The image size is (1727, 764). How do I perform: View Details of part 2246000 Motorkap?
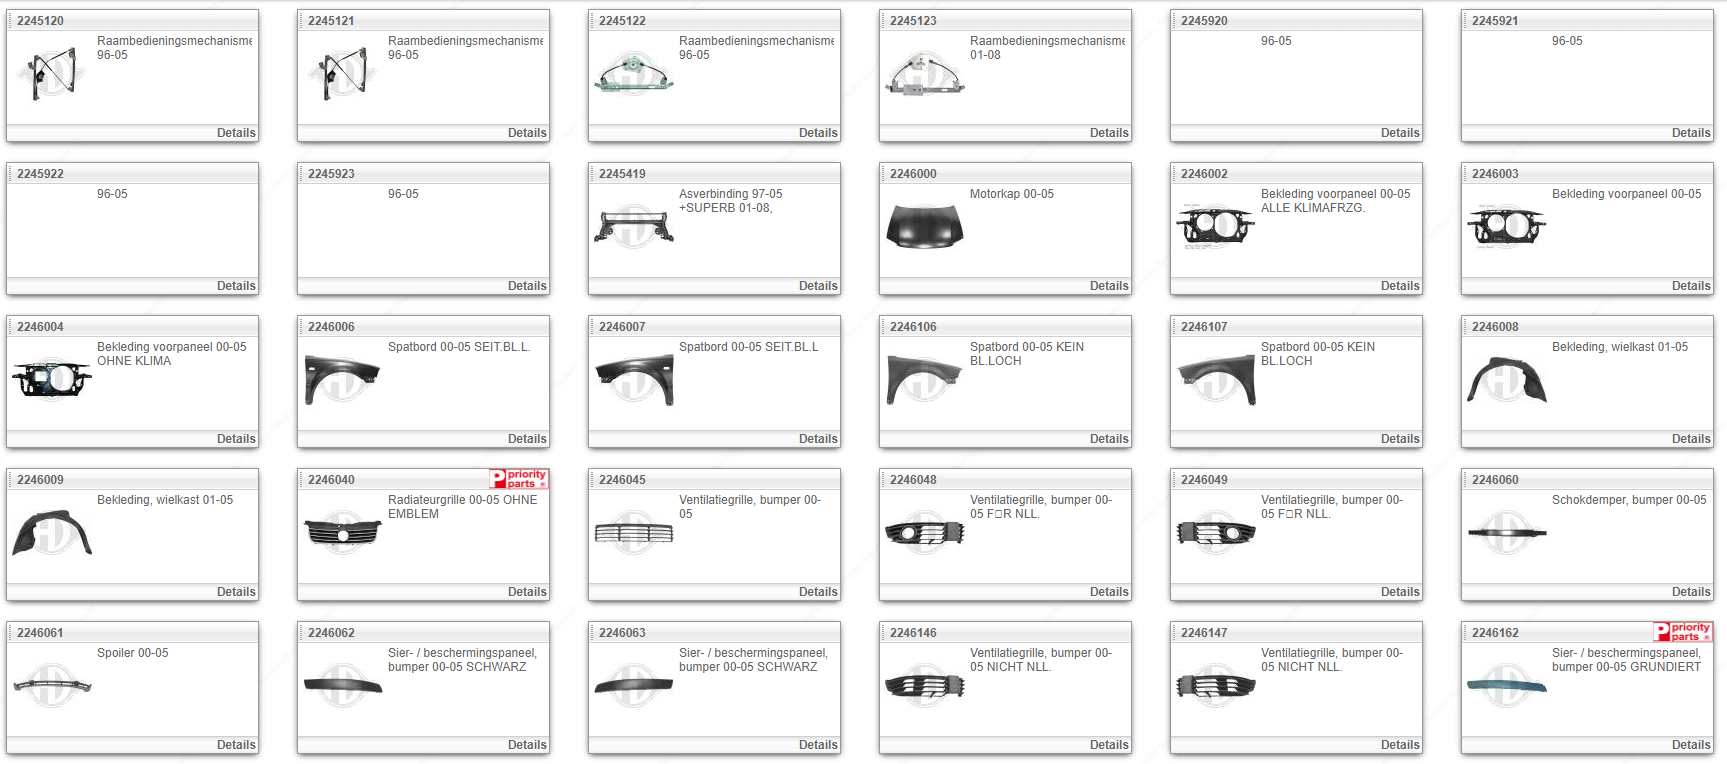pos(1108,286)
